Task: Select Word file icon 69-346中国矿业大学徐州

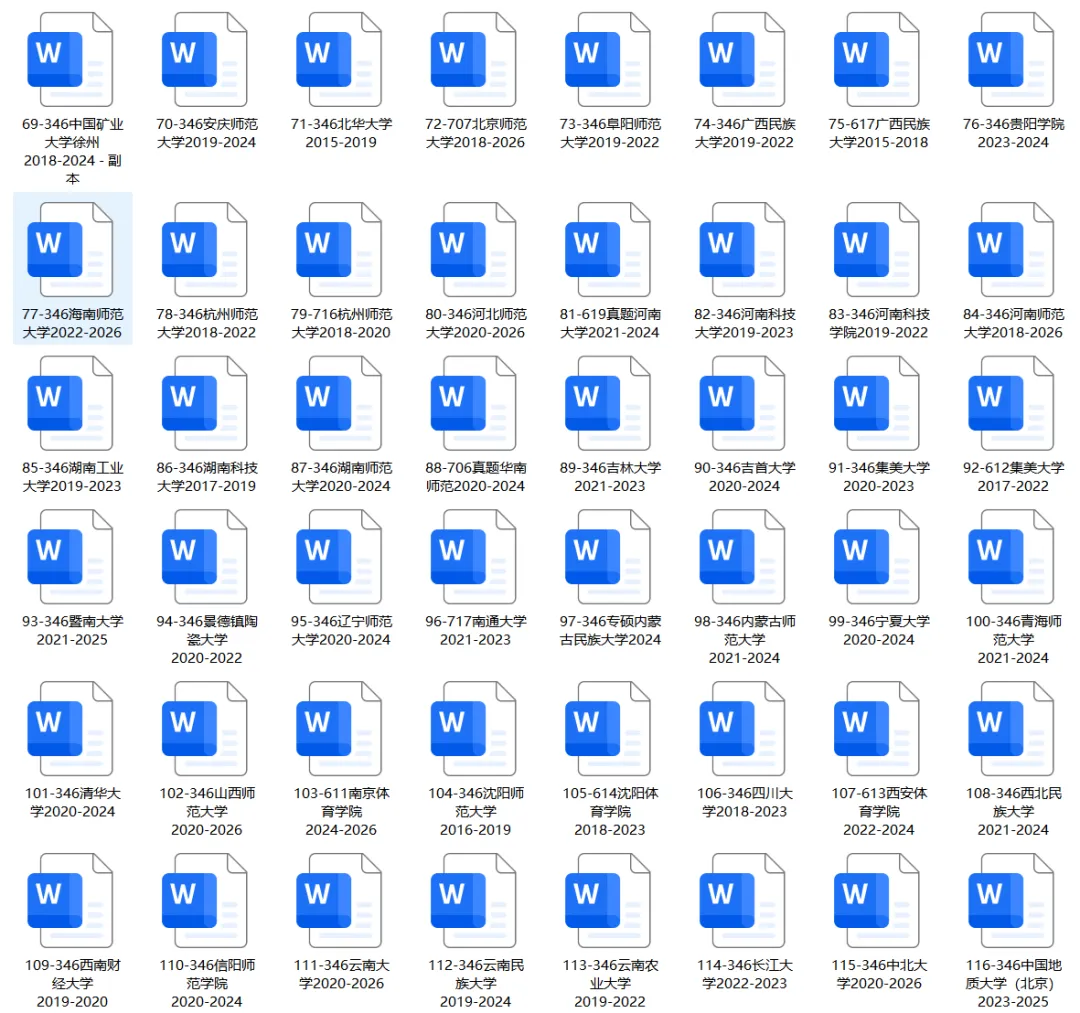Action: pyautogui.click(x=70, y=60)
